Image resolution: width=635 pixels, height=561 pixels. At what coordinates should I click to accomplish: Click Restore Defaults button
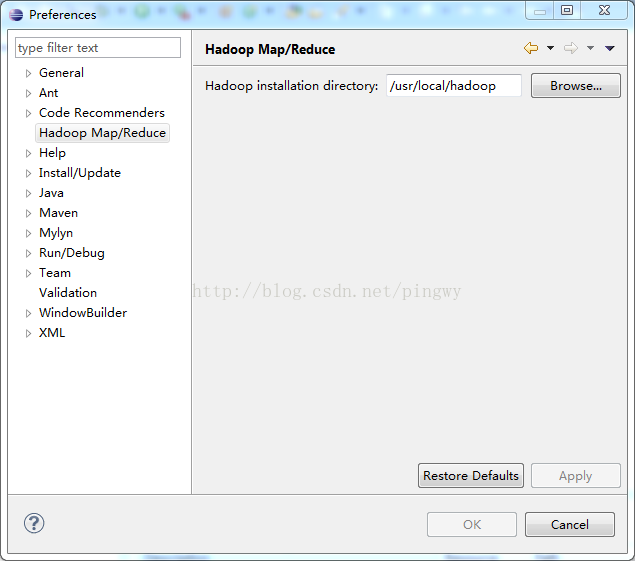(x=471, y=476)
